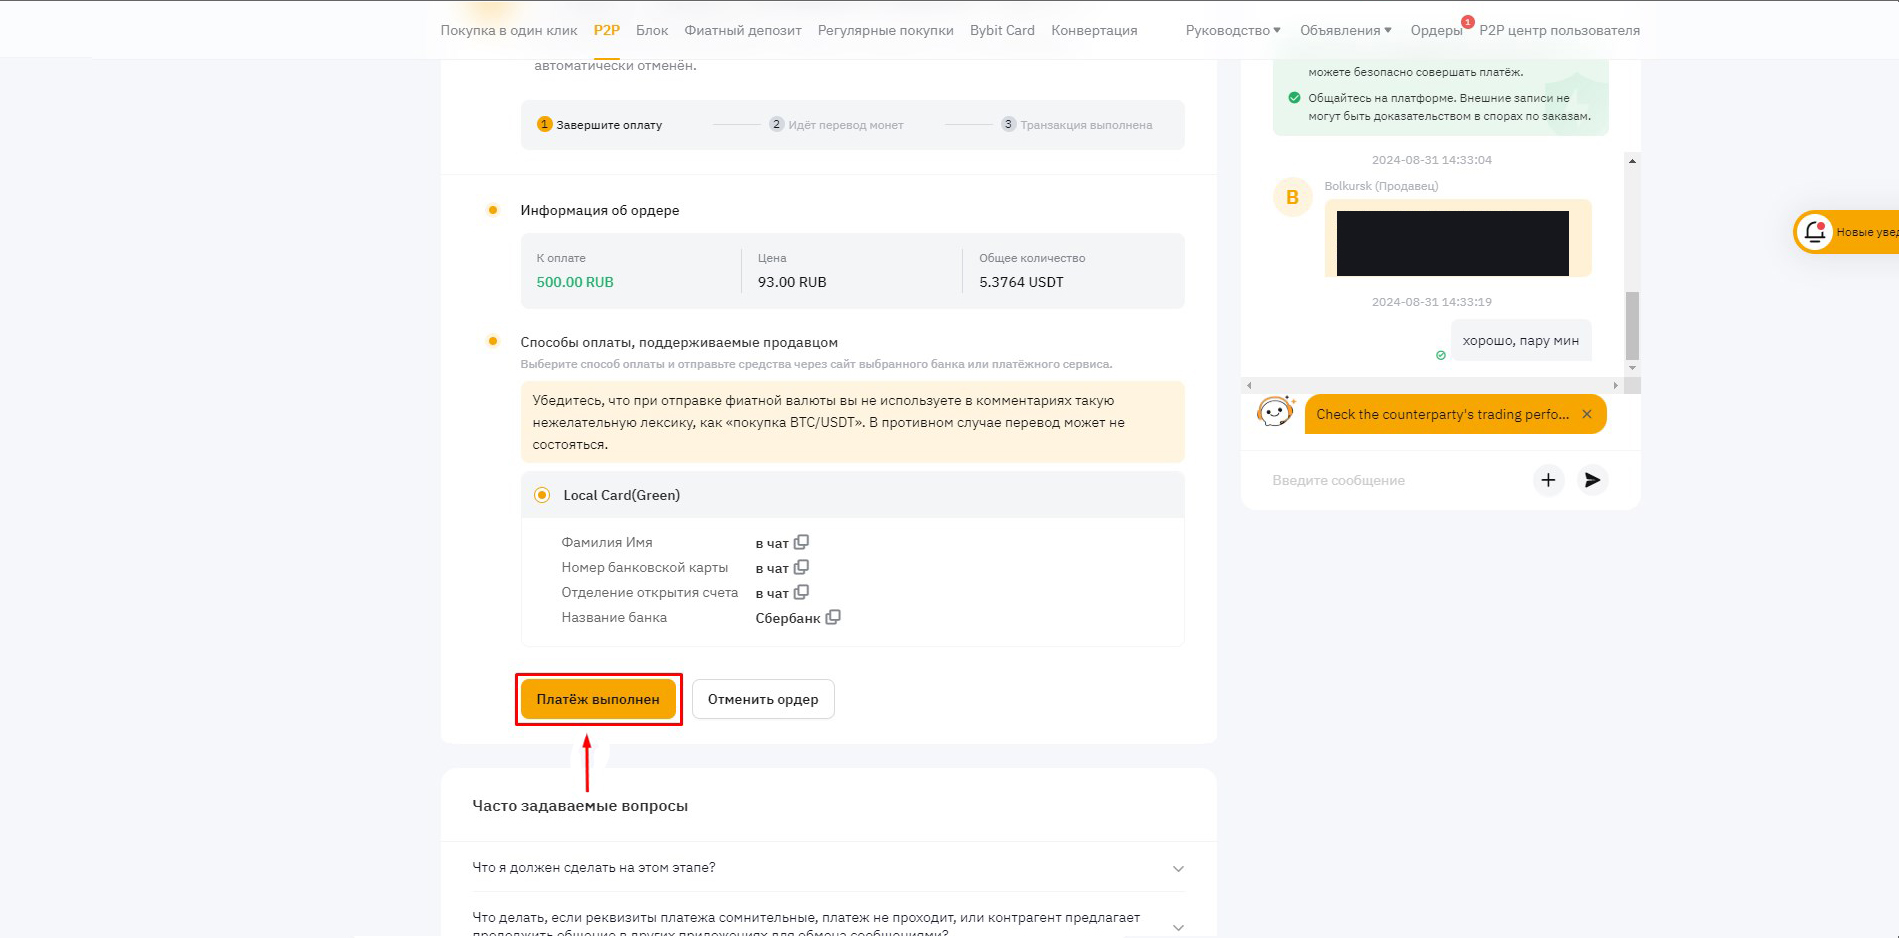Image resolution: width=1899 pixels, height=938 pixels.
Task: Click the message хорошо, пару мин
Action: (1521, 341)
